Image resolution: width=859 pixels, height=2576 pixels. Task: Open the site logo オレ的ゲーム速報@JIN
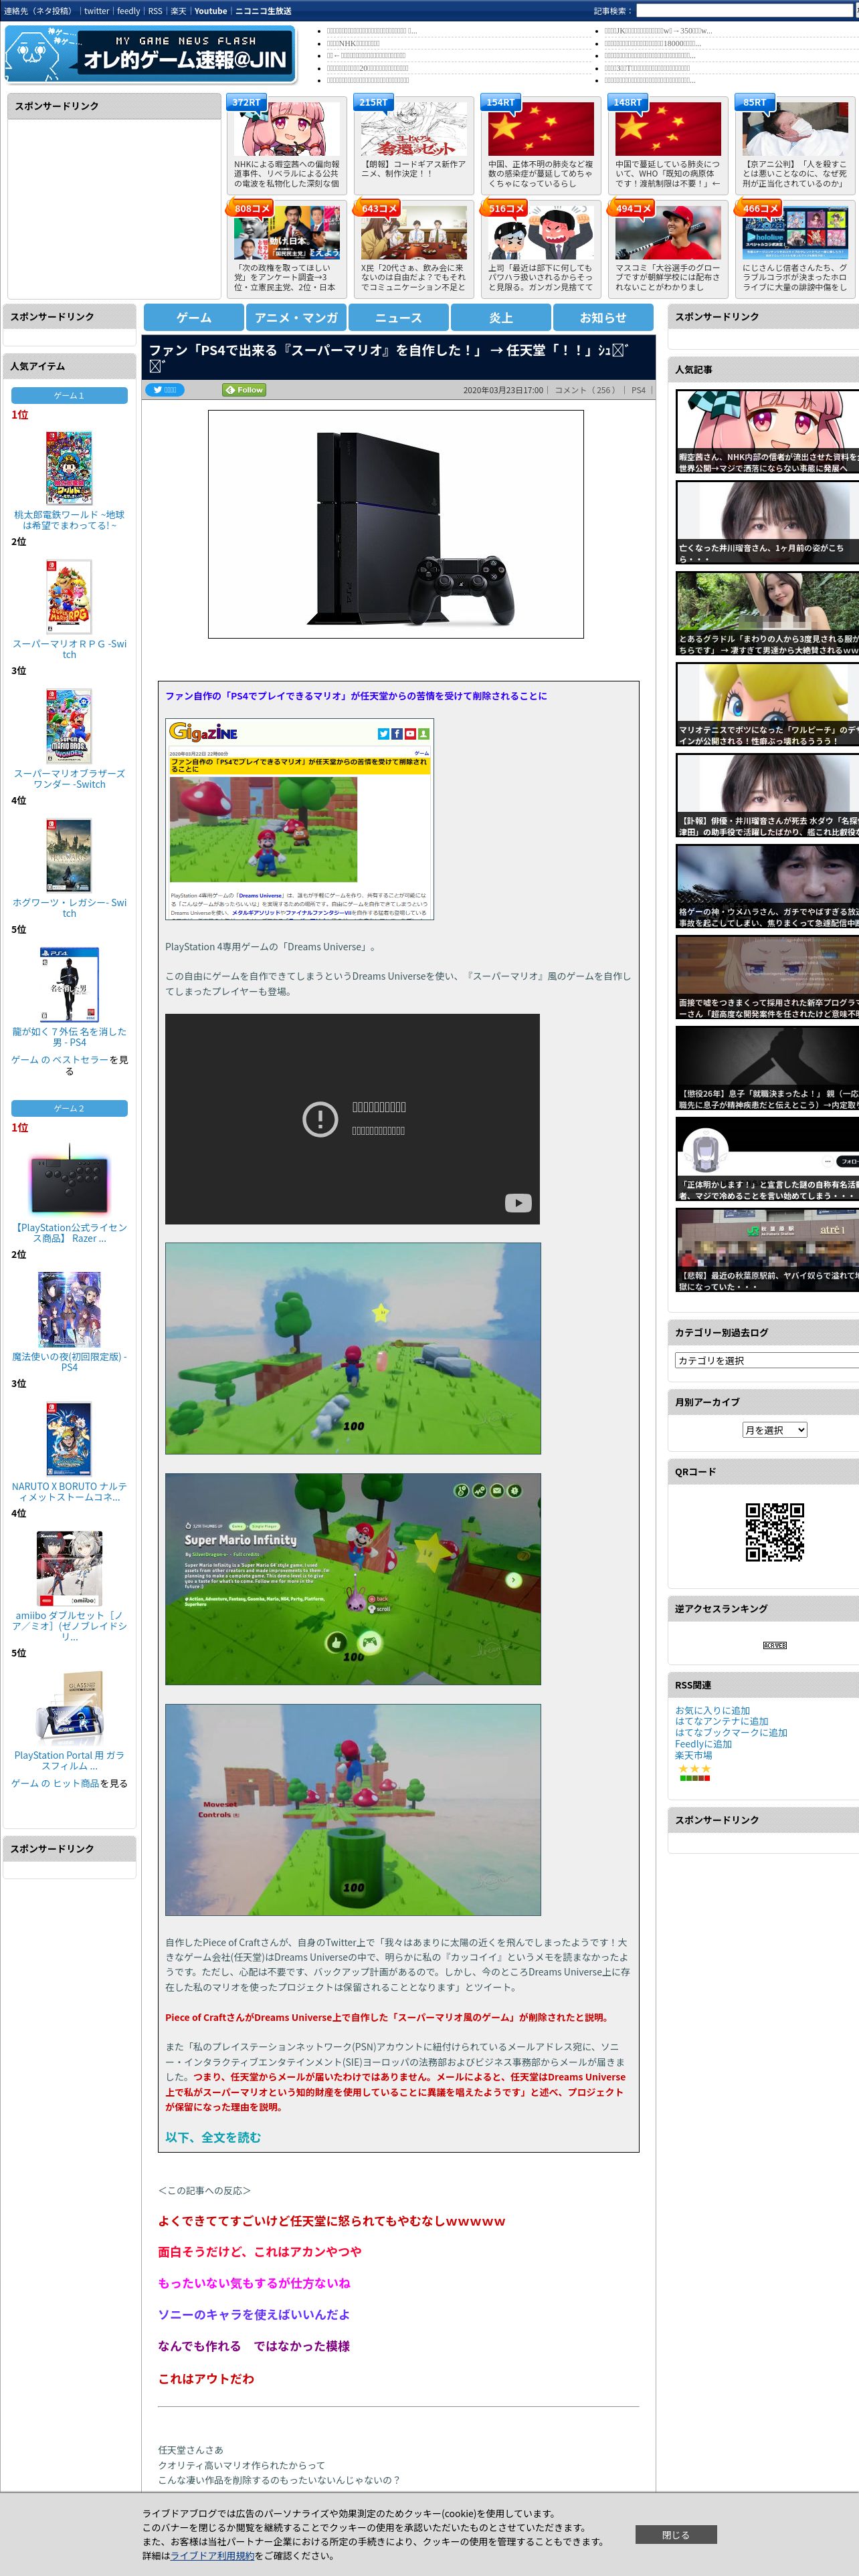pyautogui.click(x=151, y=55)
